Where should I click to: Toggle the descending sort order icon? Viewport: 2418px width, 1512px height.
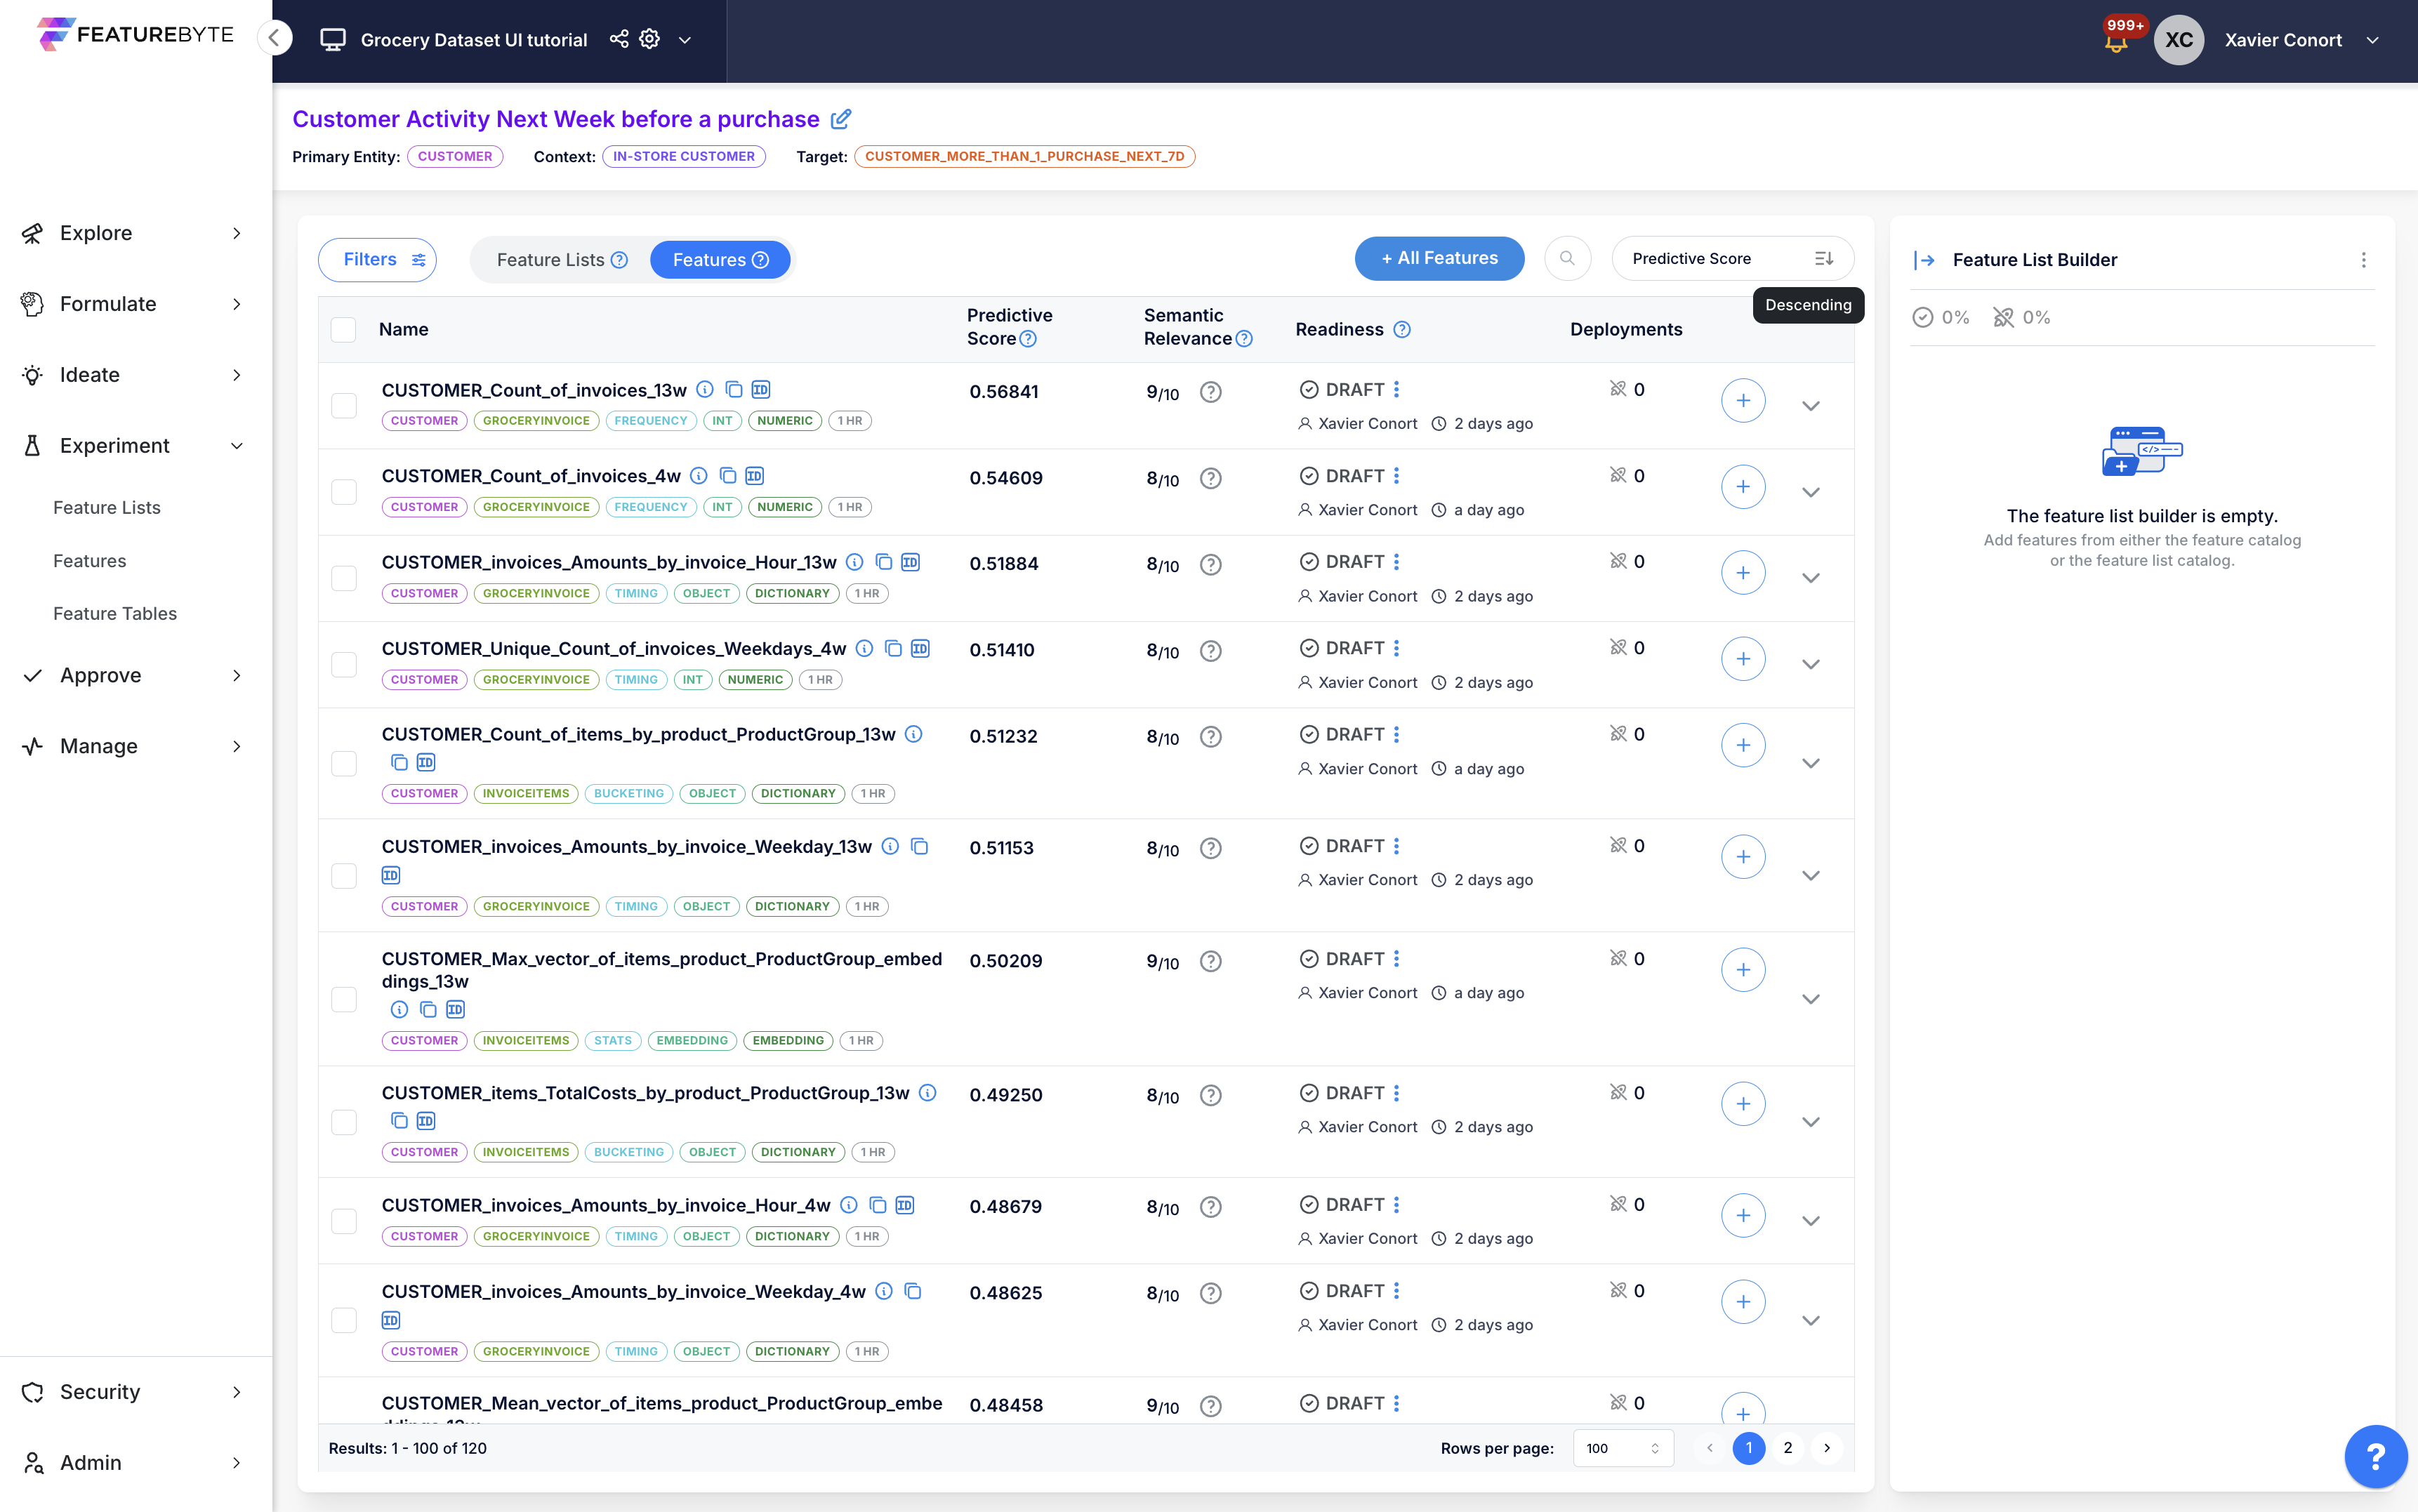[x=1824, y=259]
